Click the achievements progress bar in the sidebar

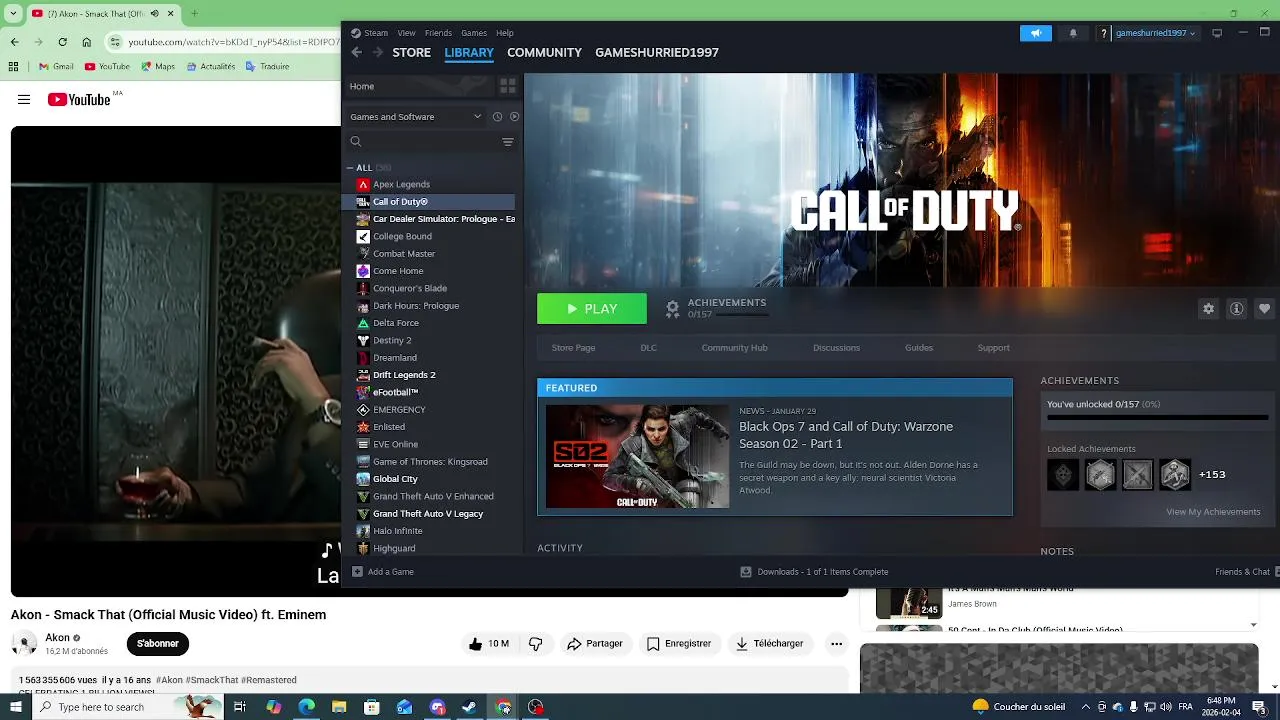1157,417
